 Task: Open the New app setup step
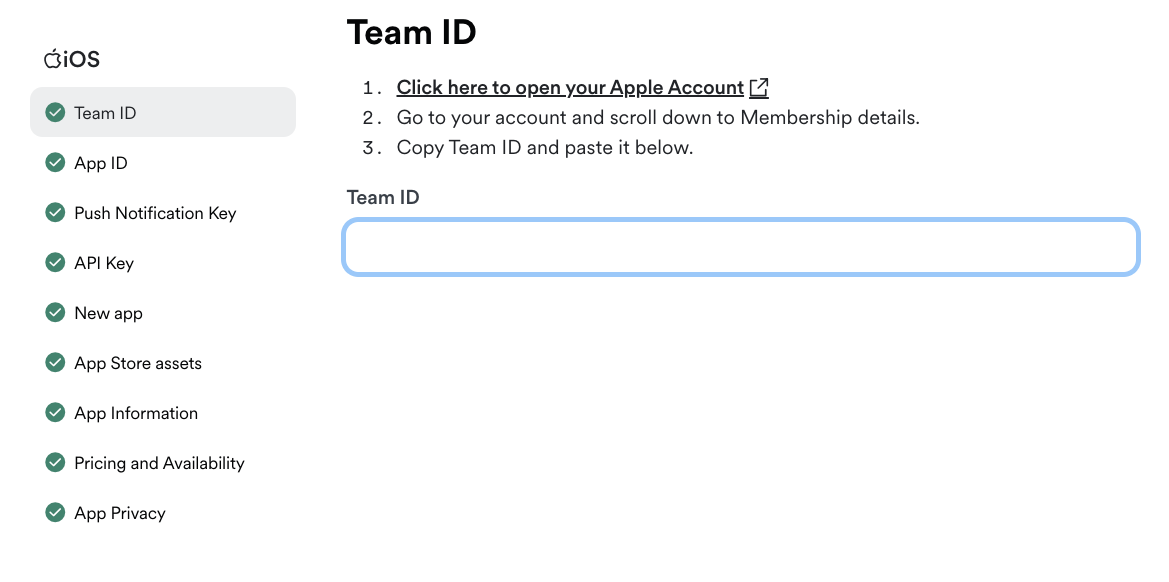[110, 312]
